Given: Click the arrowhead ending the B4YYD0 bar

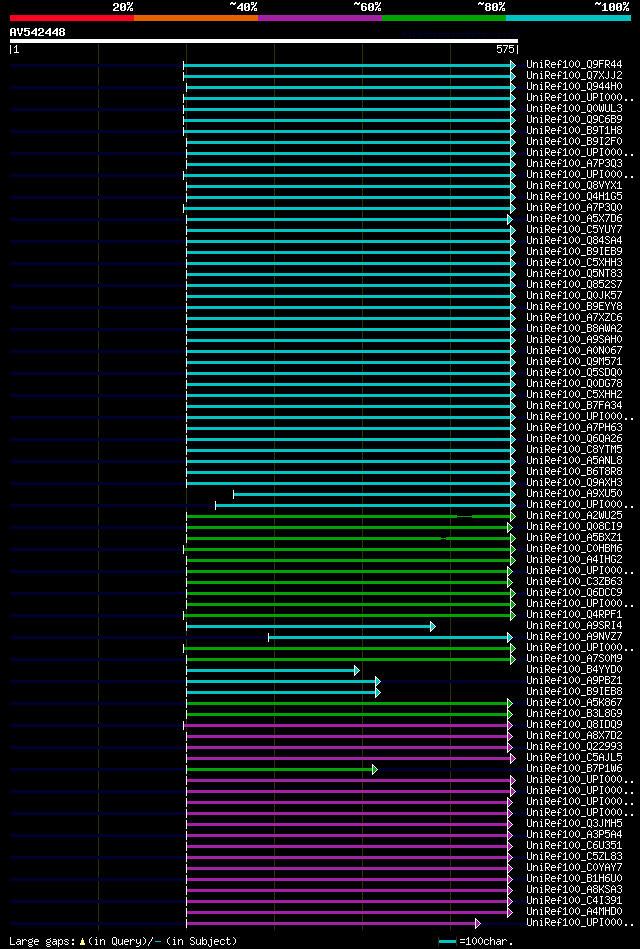Looking at the screenshot, I should [x=357, y=671].
